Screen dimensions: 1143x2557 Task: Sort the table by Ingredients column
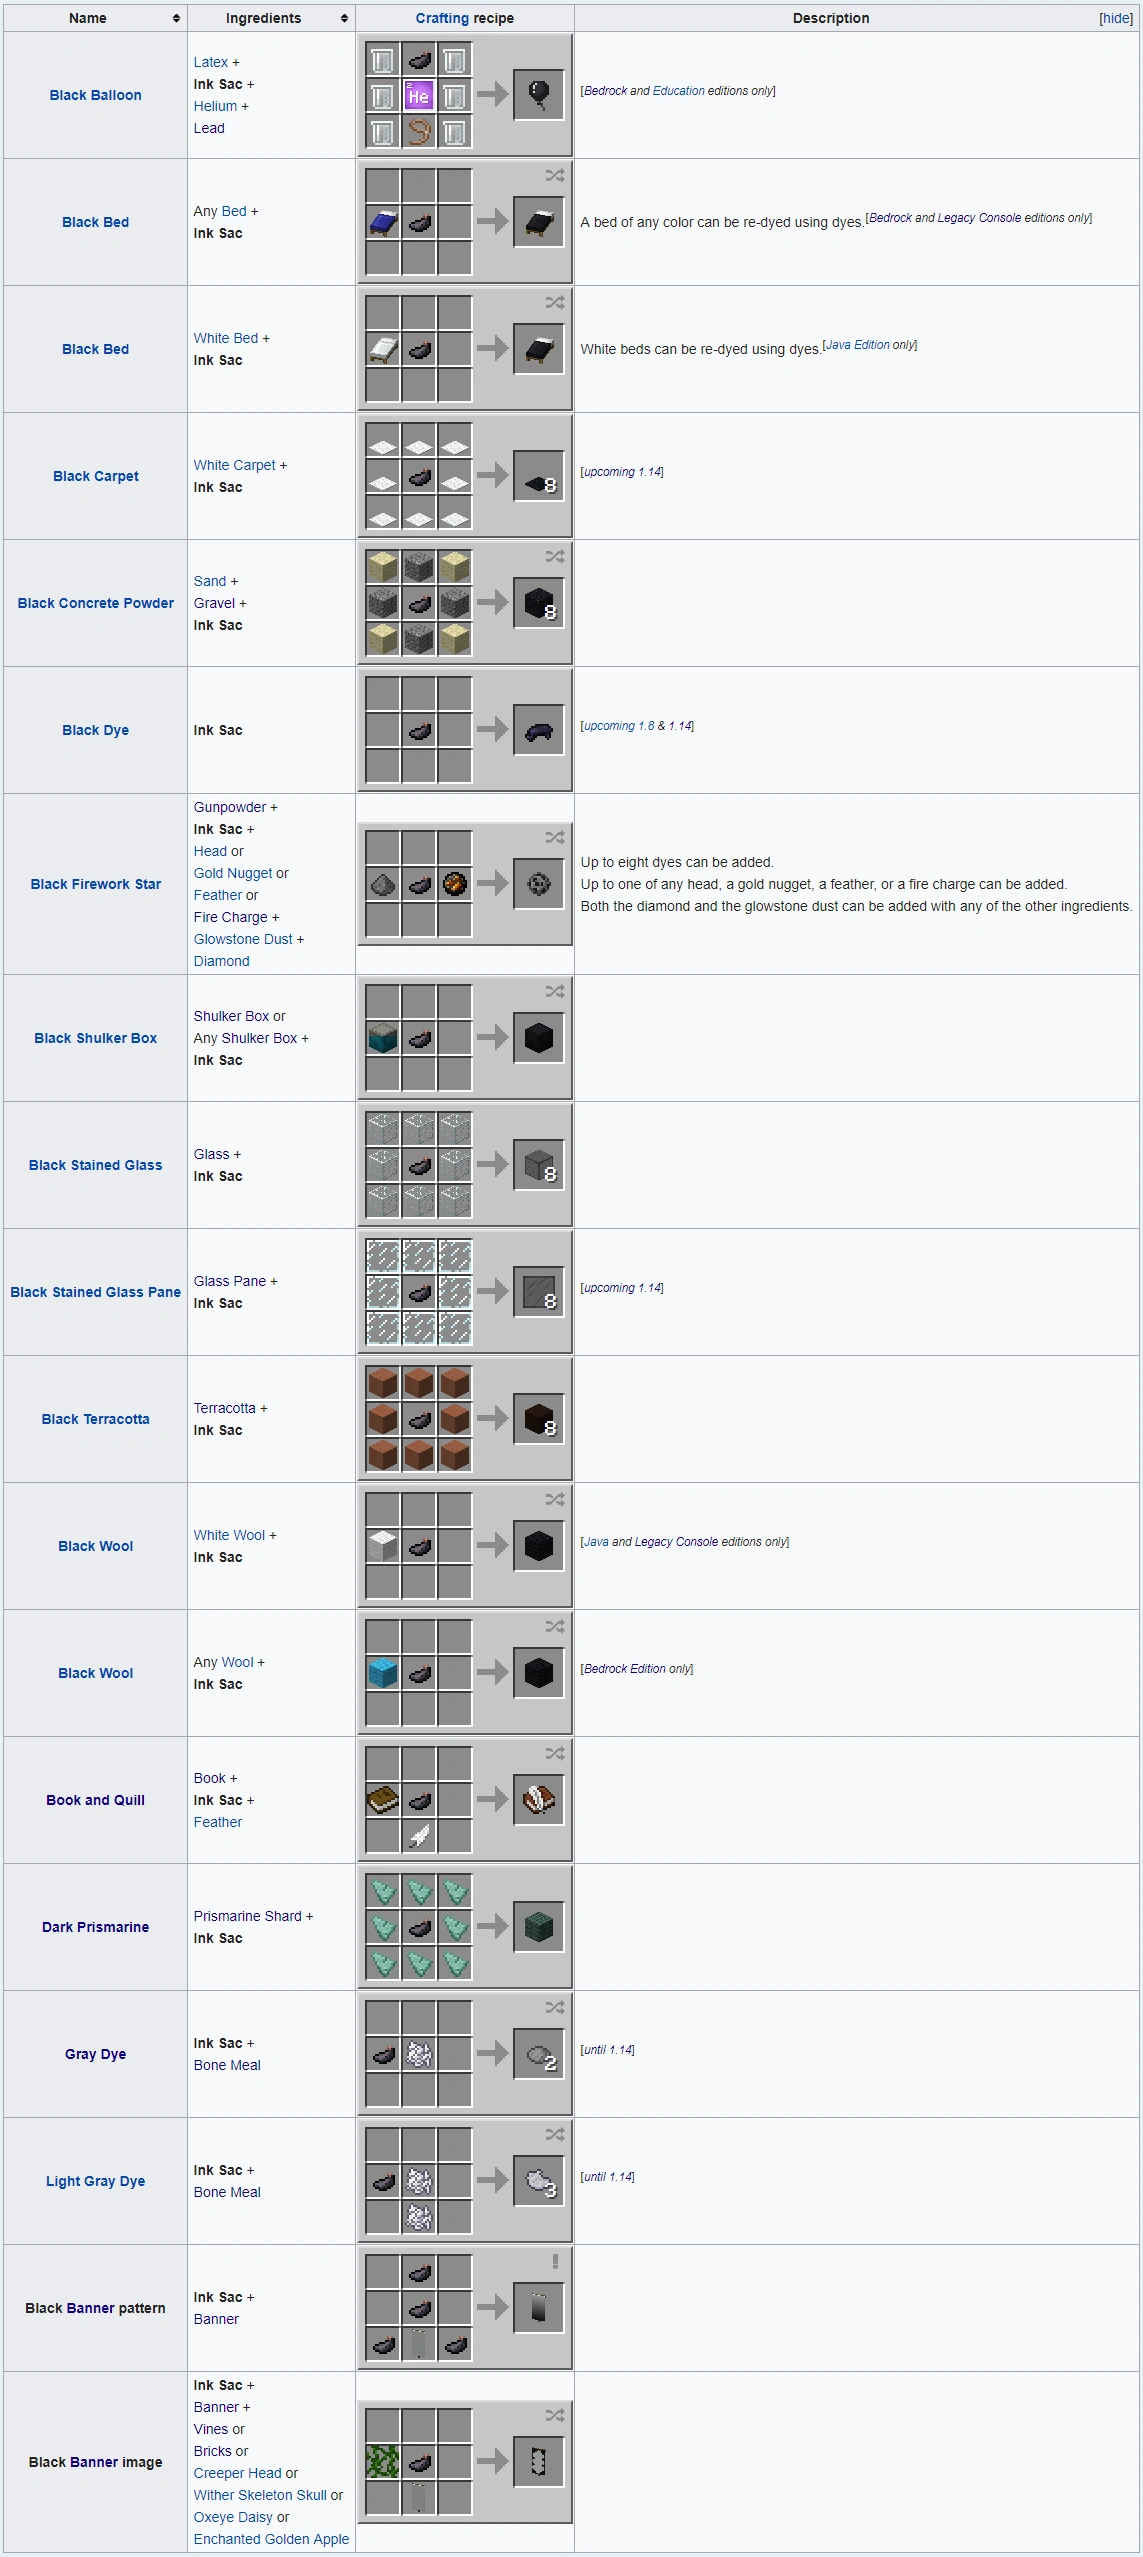pos(271,18)
